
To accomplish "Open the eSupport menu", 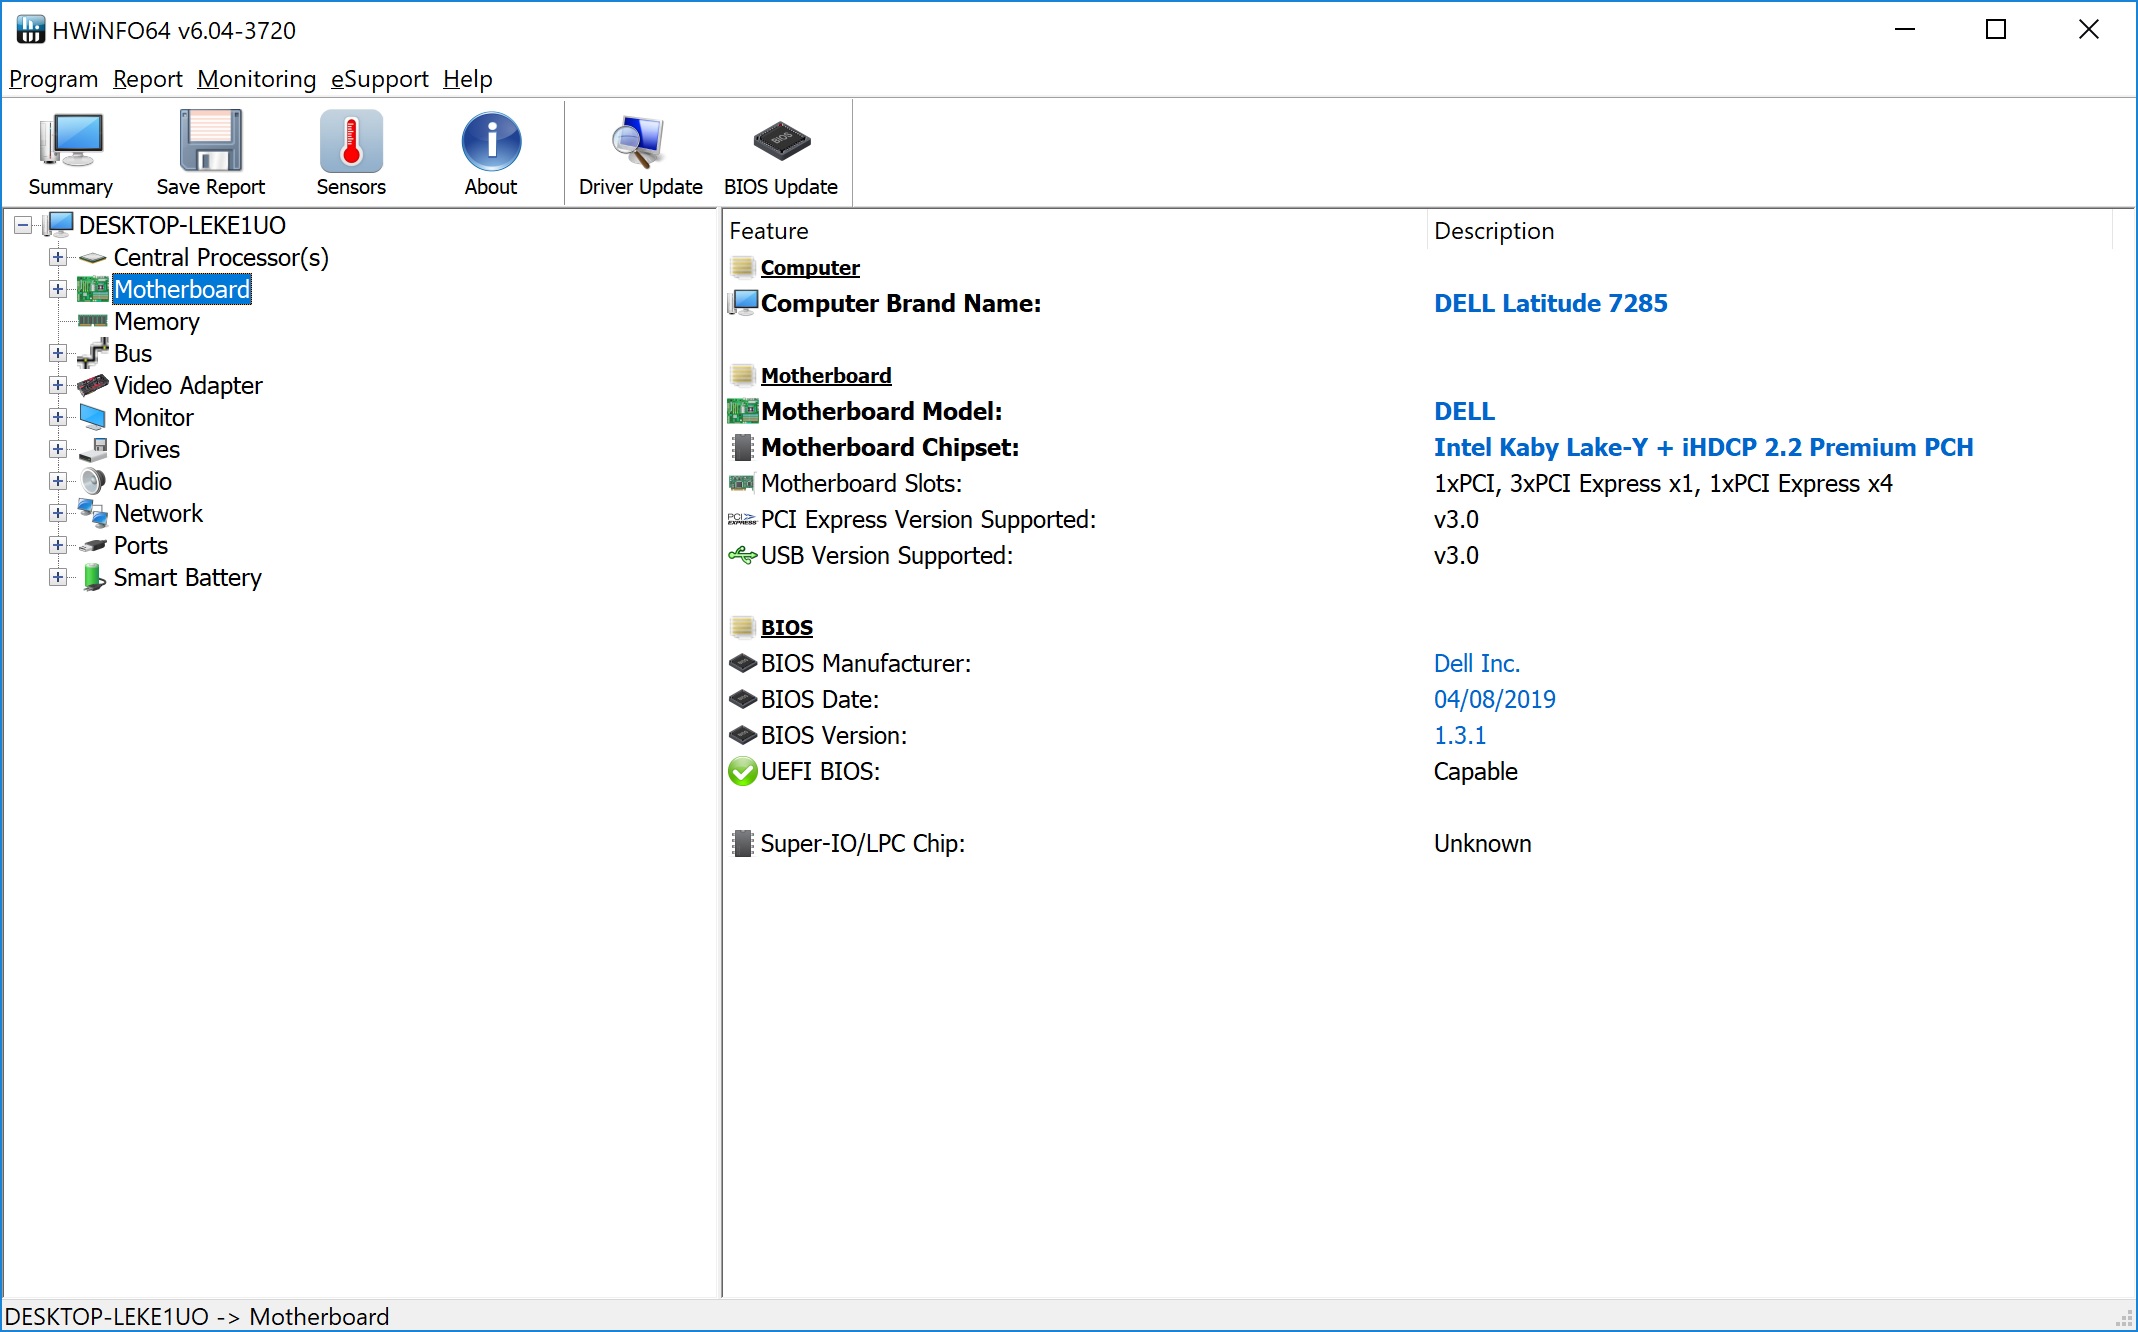I will pyautogui.click(x=379, y=79).
